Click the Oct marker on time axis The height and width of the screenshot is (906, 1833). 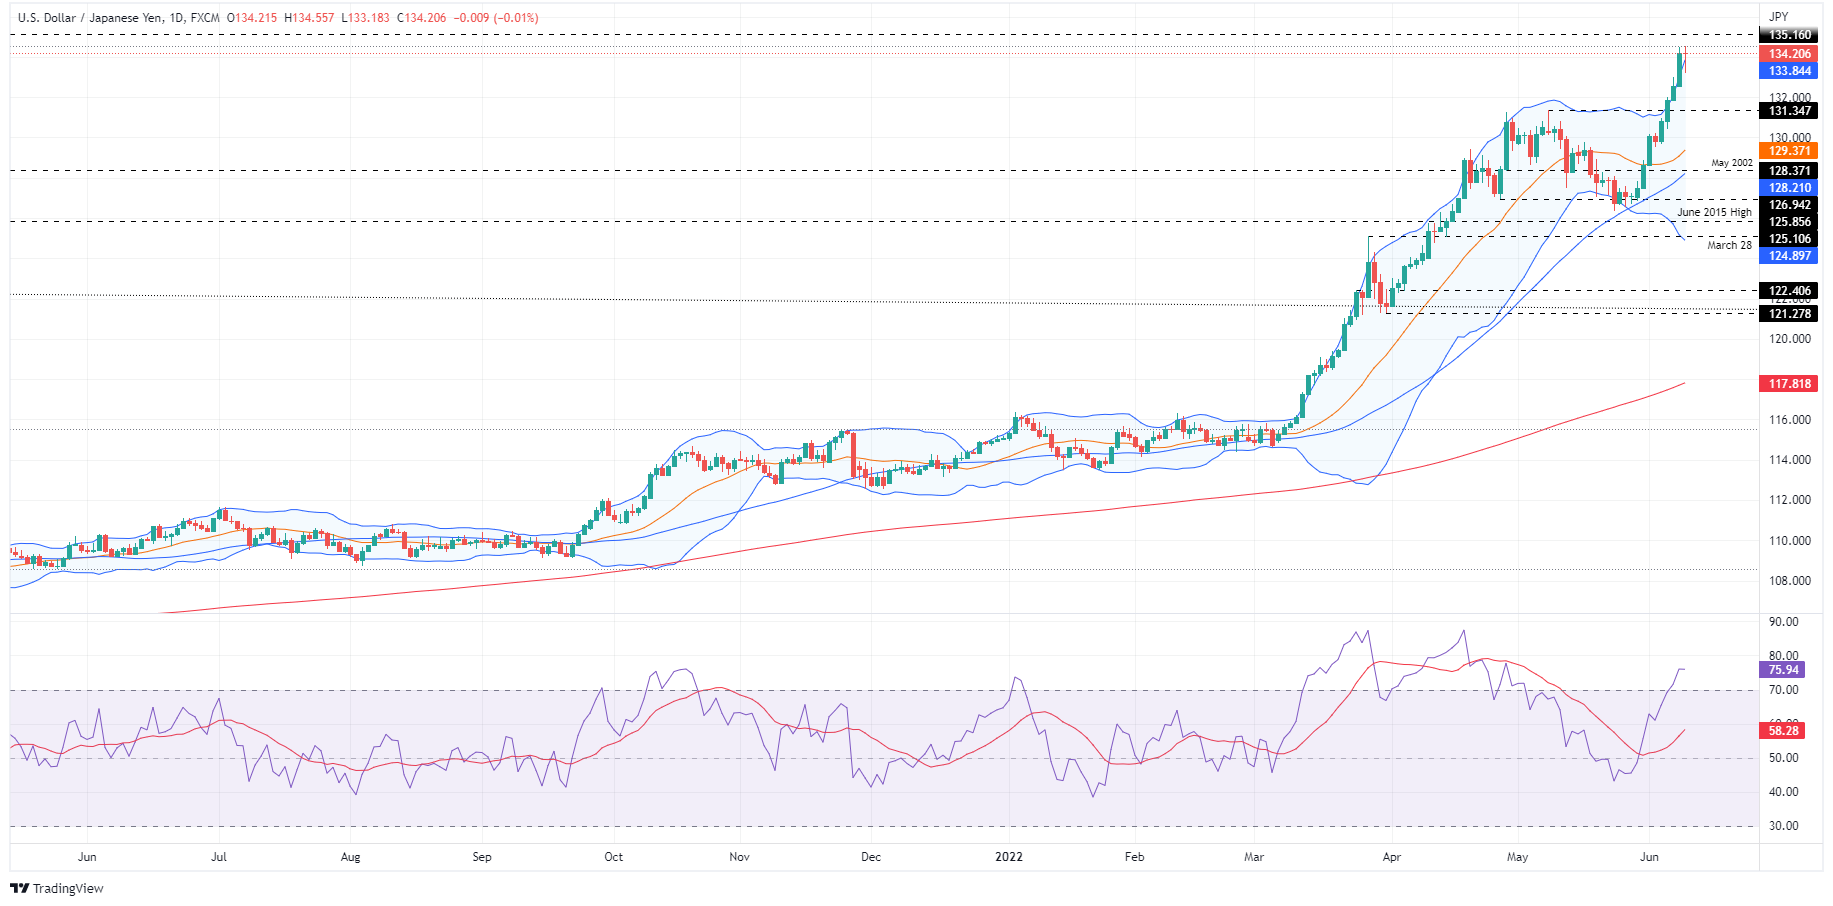[x=614, y=857]
